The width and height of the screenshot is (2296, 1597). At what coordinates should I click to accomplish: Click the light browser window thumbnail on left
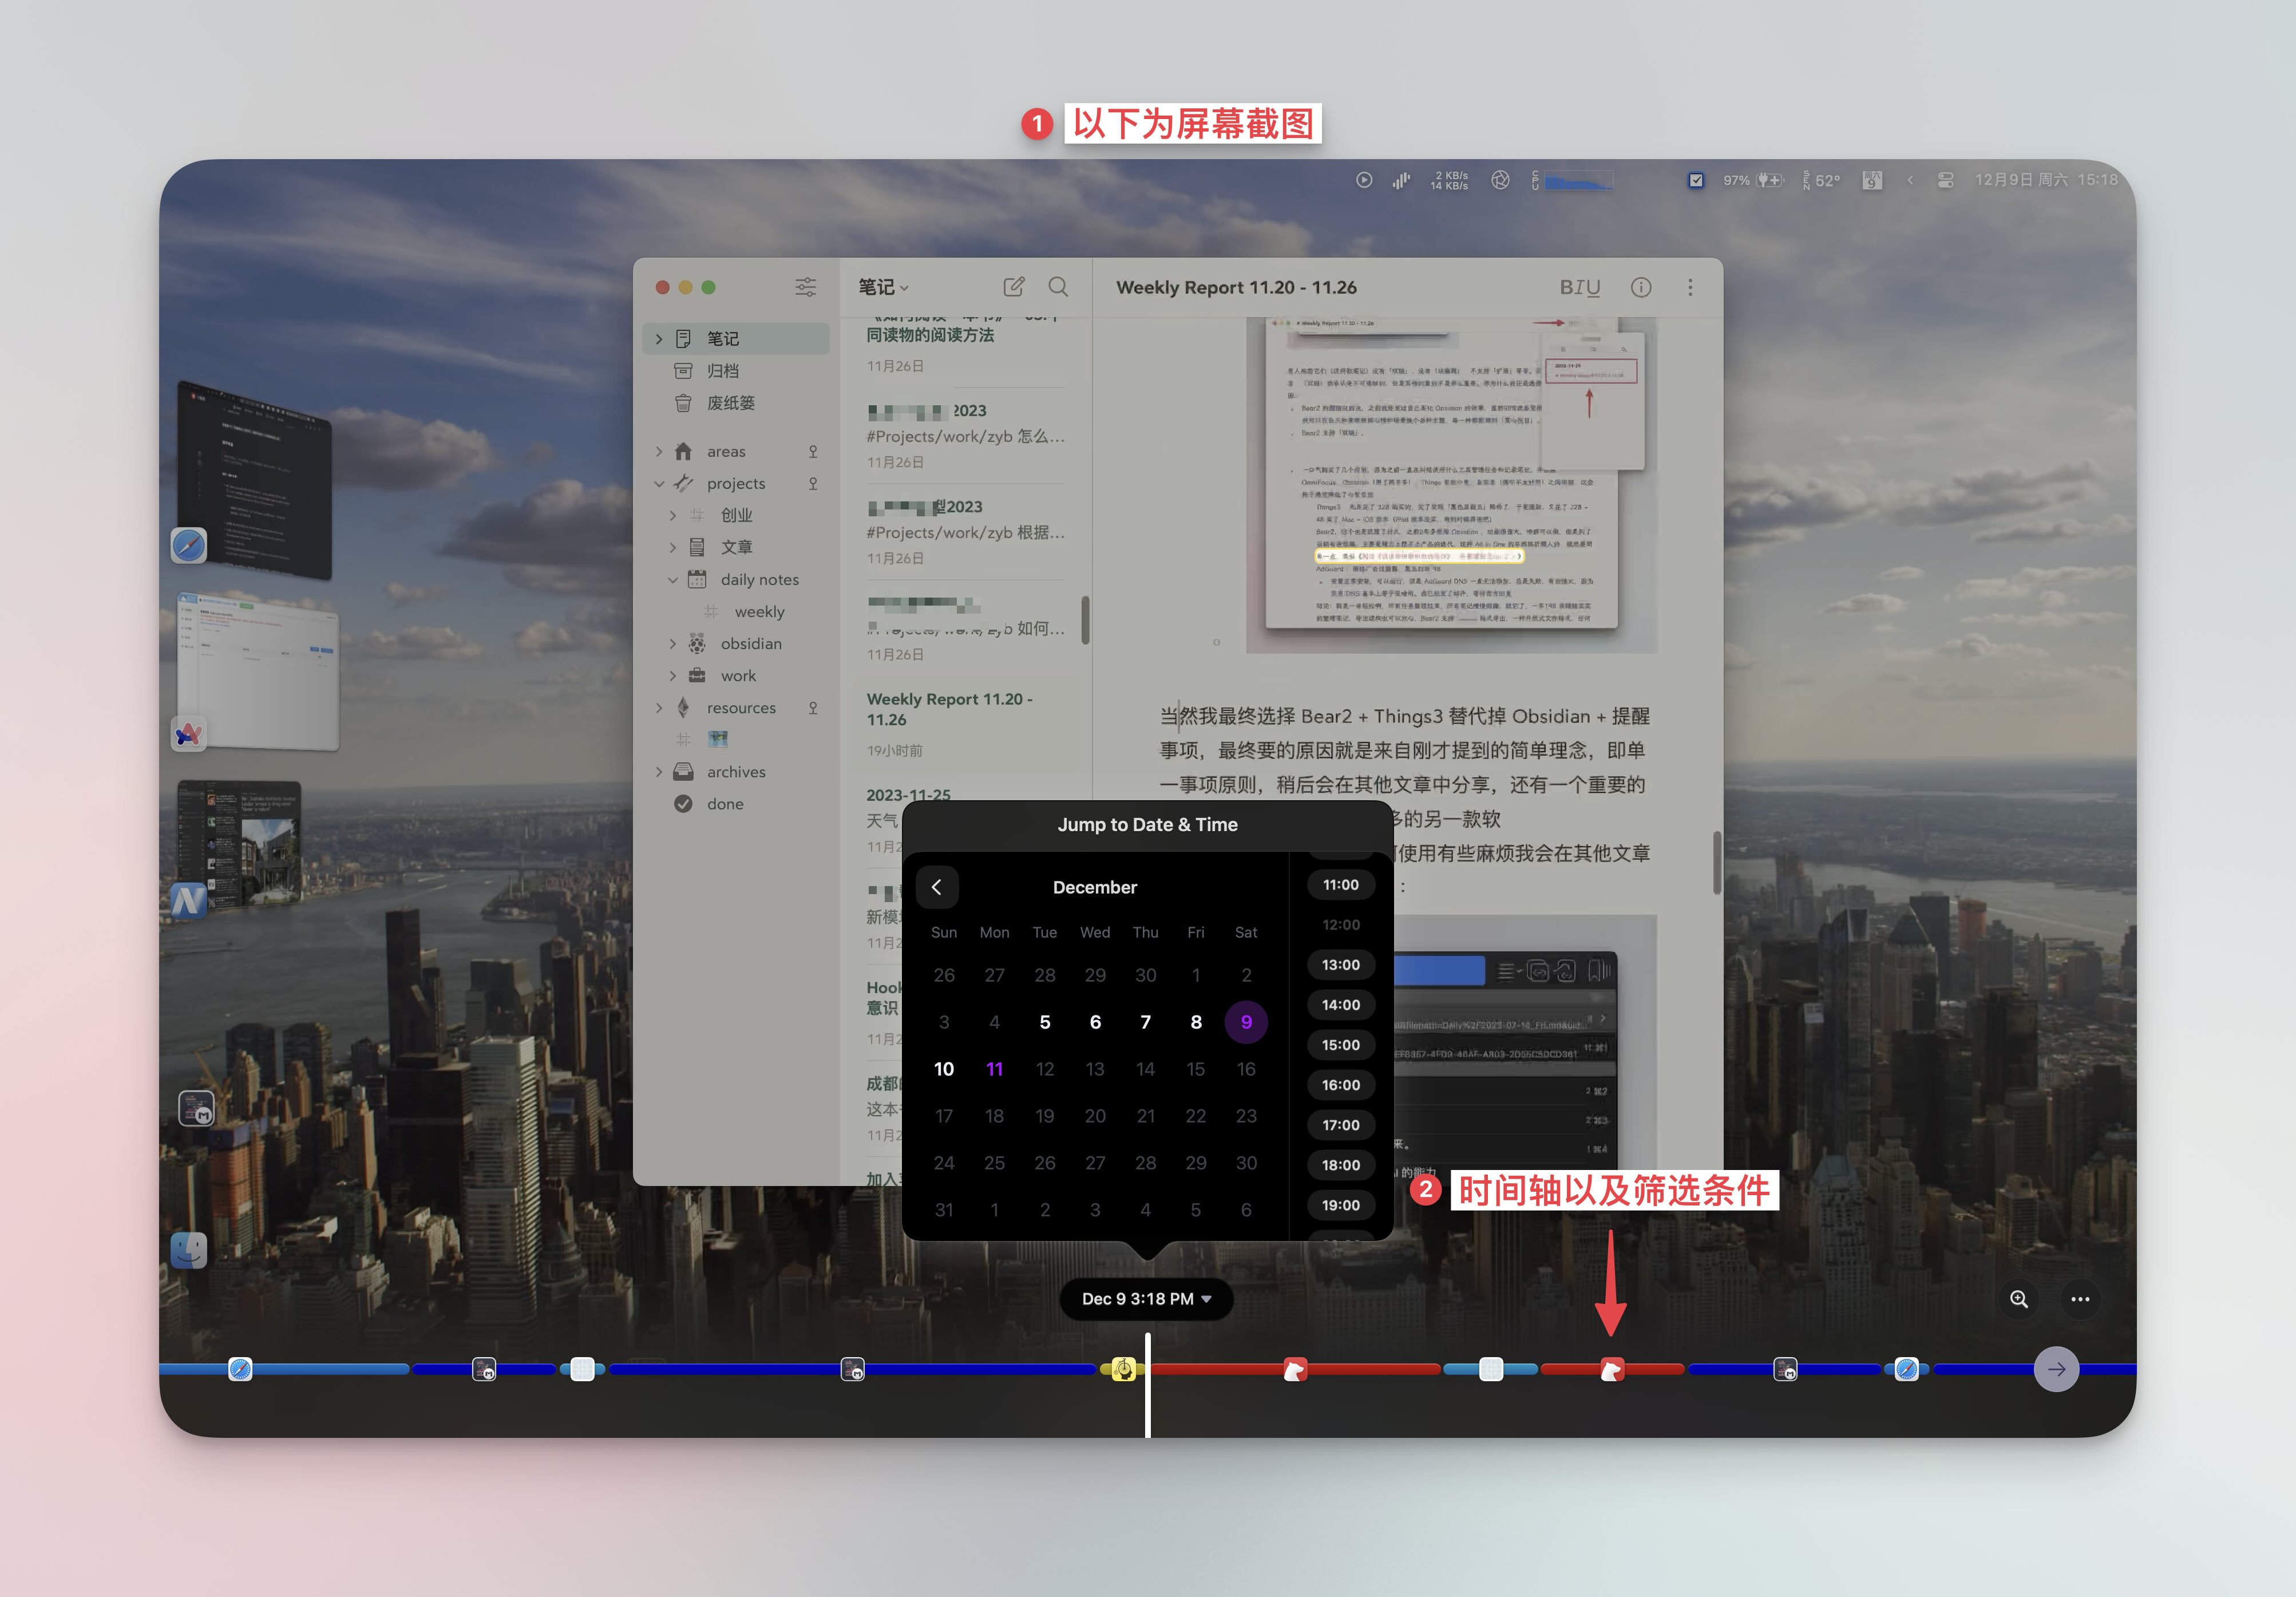[x=258, y=670]
